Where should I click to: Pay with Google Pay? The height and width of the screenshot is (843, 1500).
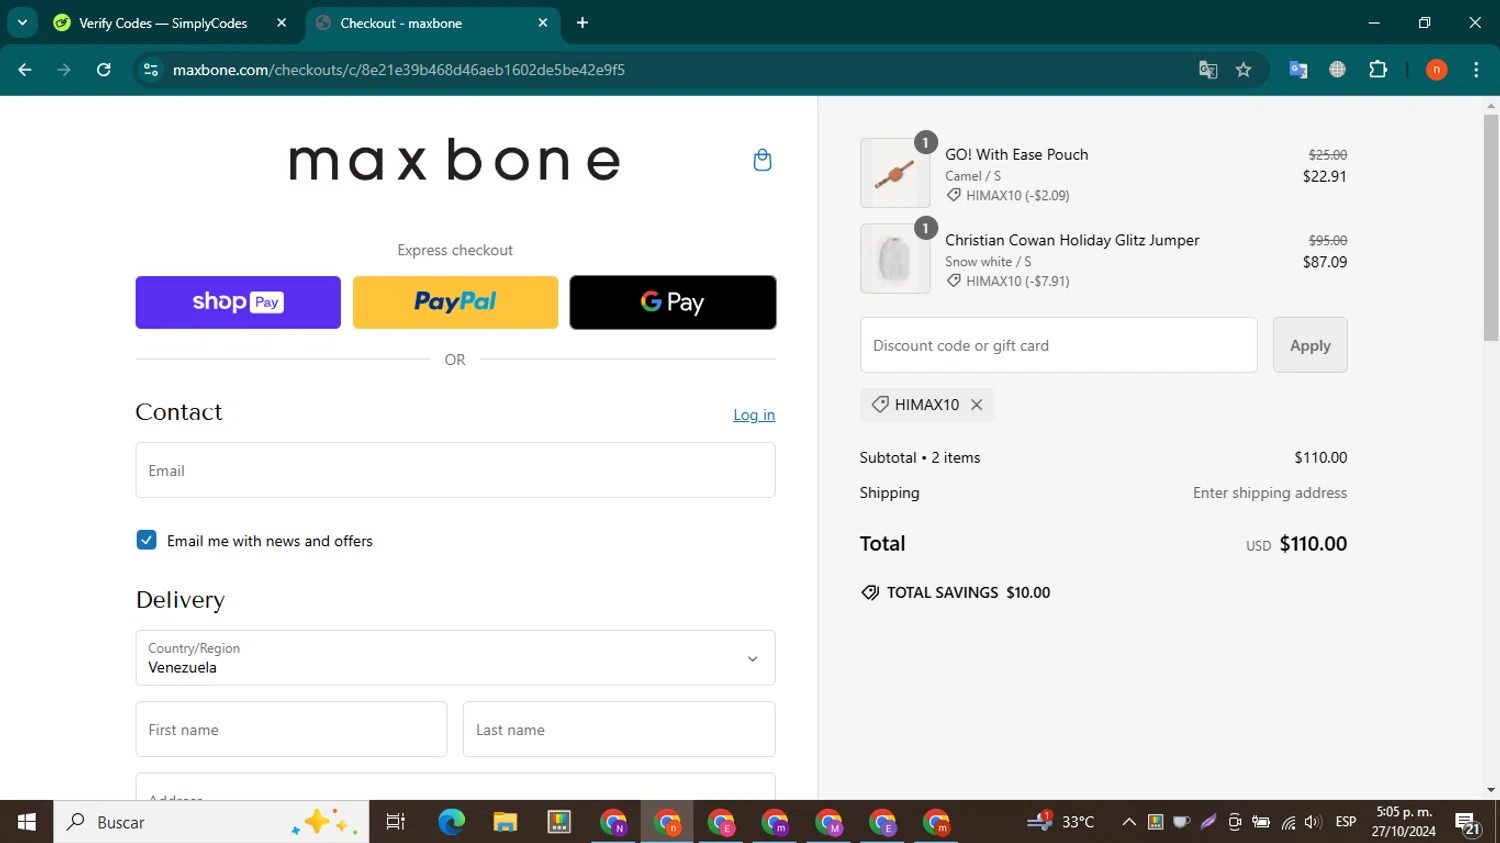(x=673, y=302)
